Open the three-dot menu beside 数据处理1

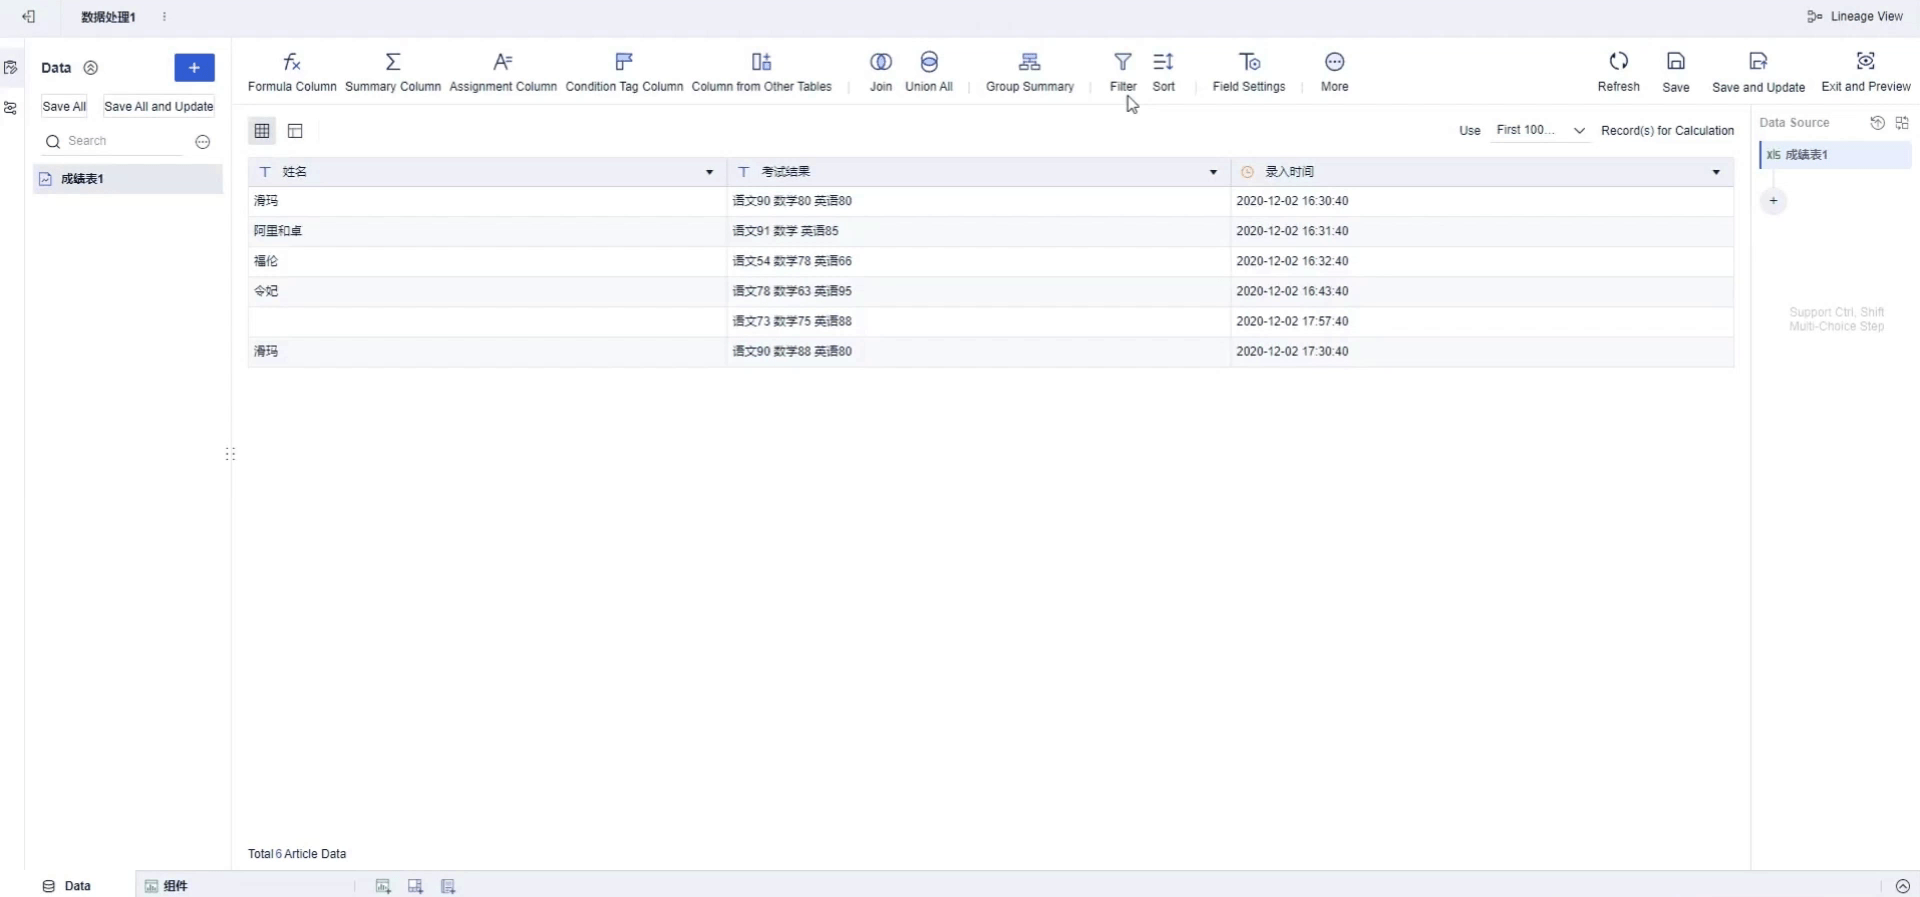(164, 17)
